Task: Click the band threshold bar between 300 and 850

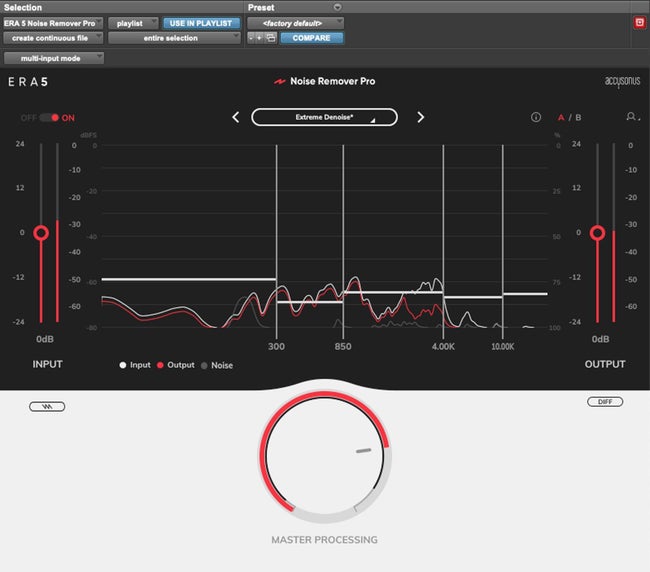Action: 310,302
